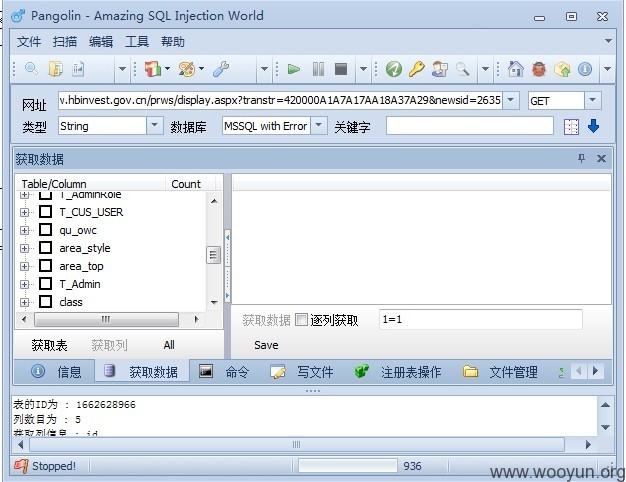Start scan with green play icon
The width and height of the screenshot is (626, 482).
294,69
